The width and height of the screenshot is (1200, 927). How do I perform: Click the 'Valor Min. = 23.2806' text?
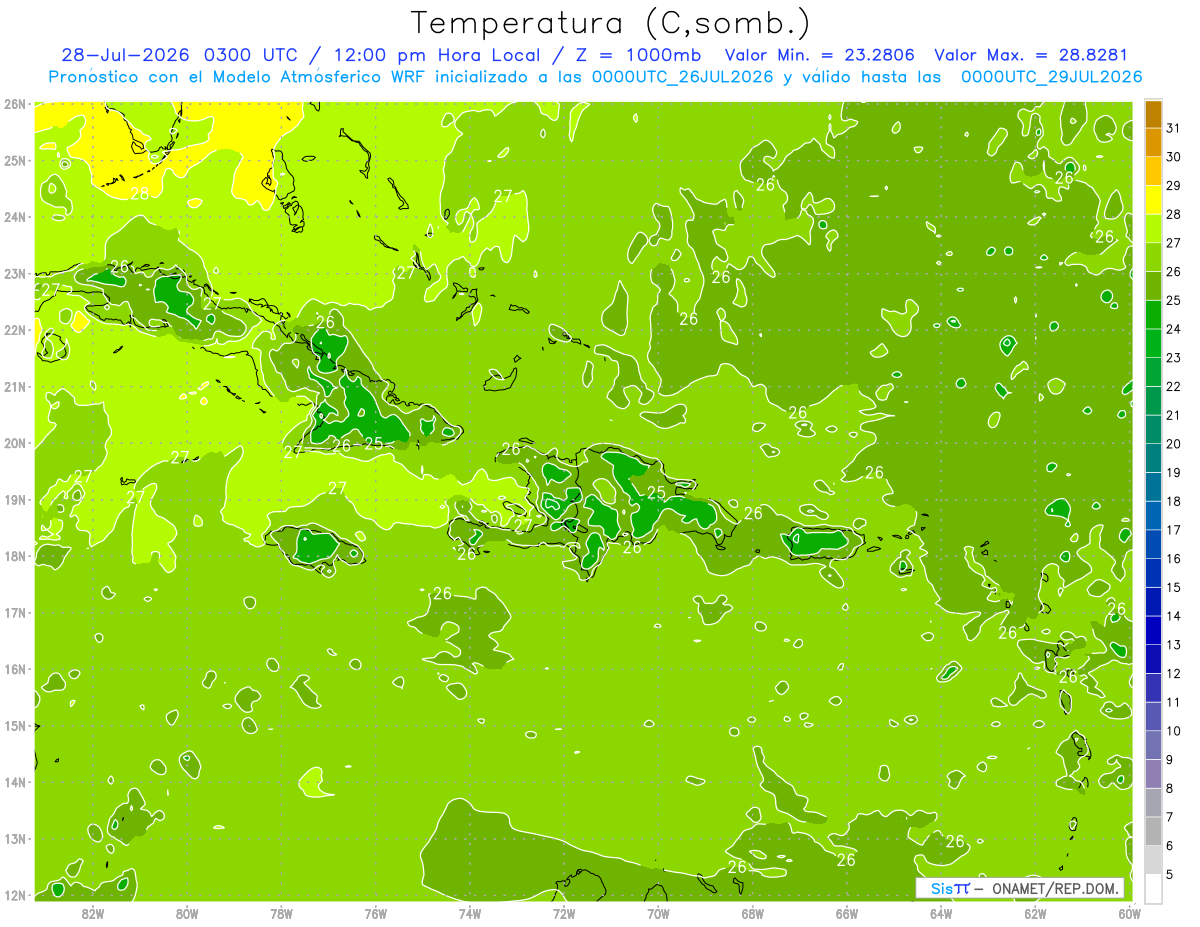point(818,55)
